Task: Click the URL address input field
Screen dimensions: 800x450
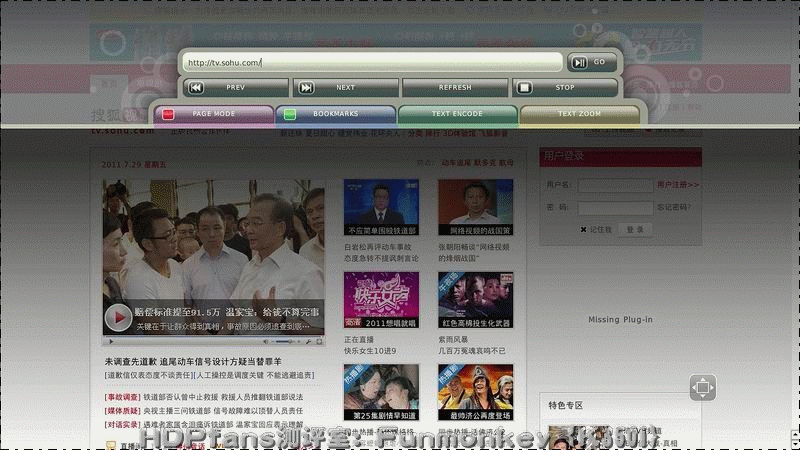Action: [x=372, y=62]
